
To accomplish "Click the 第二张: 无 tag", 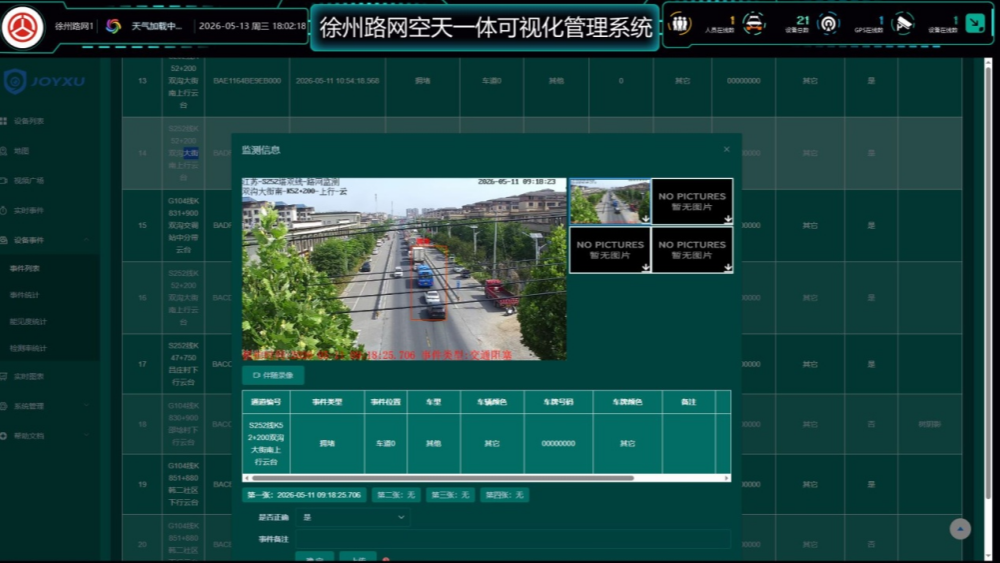I will 396,495.
